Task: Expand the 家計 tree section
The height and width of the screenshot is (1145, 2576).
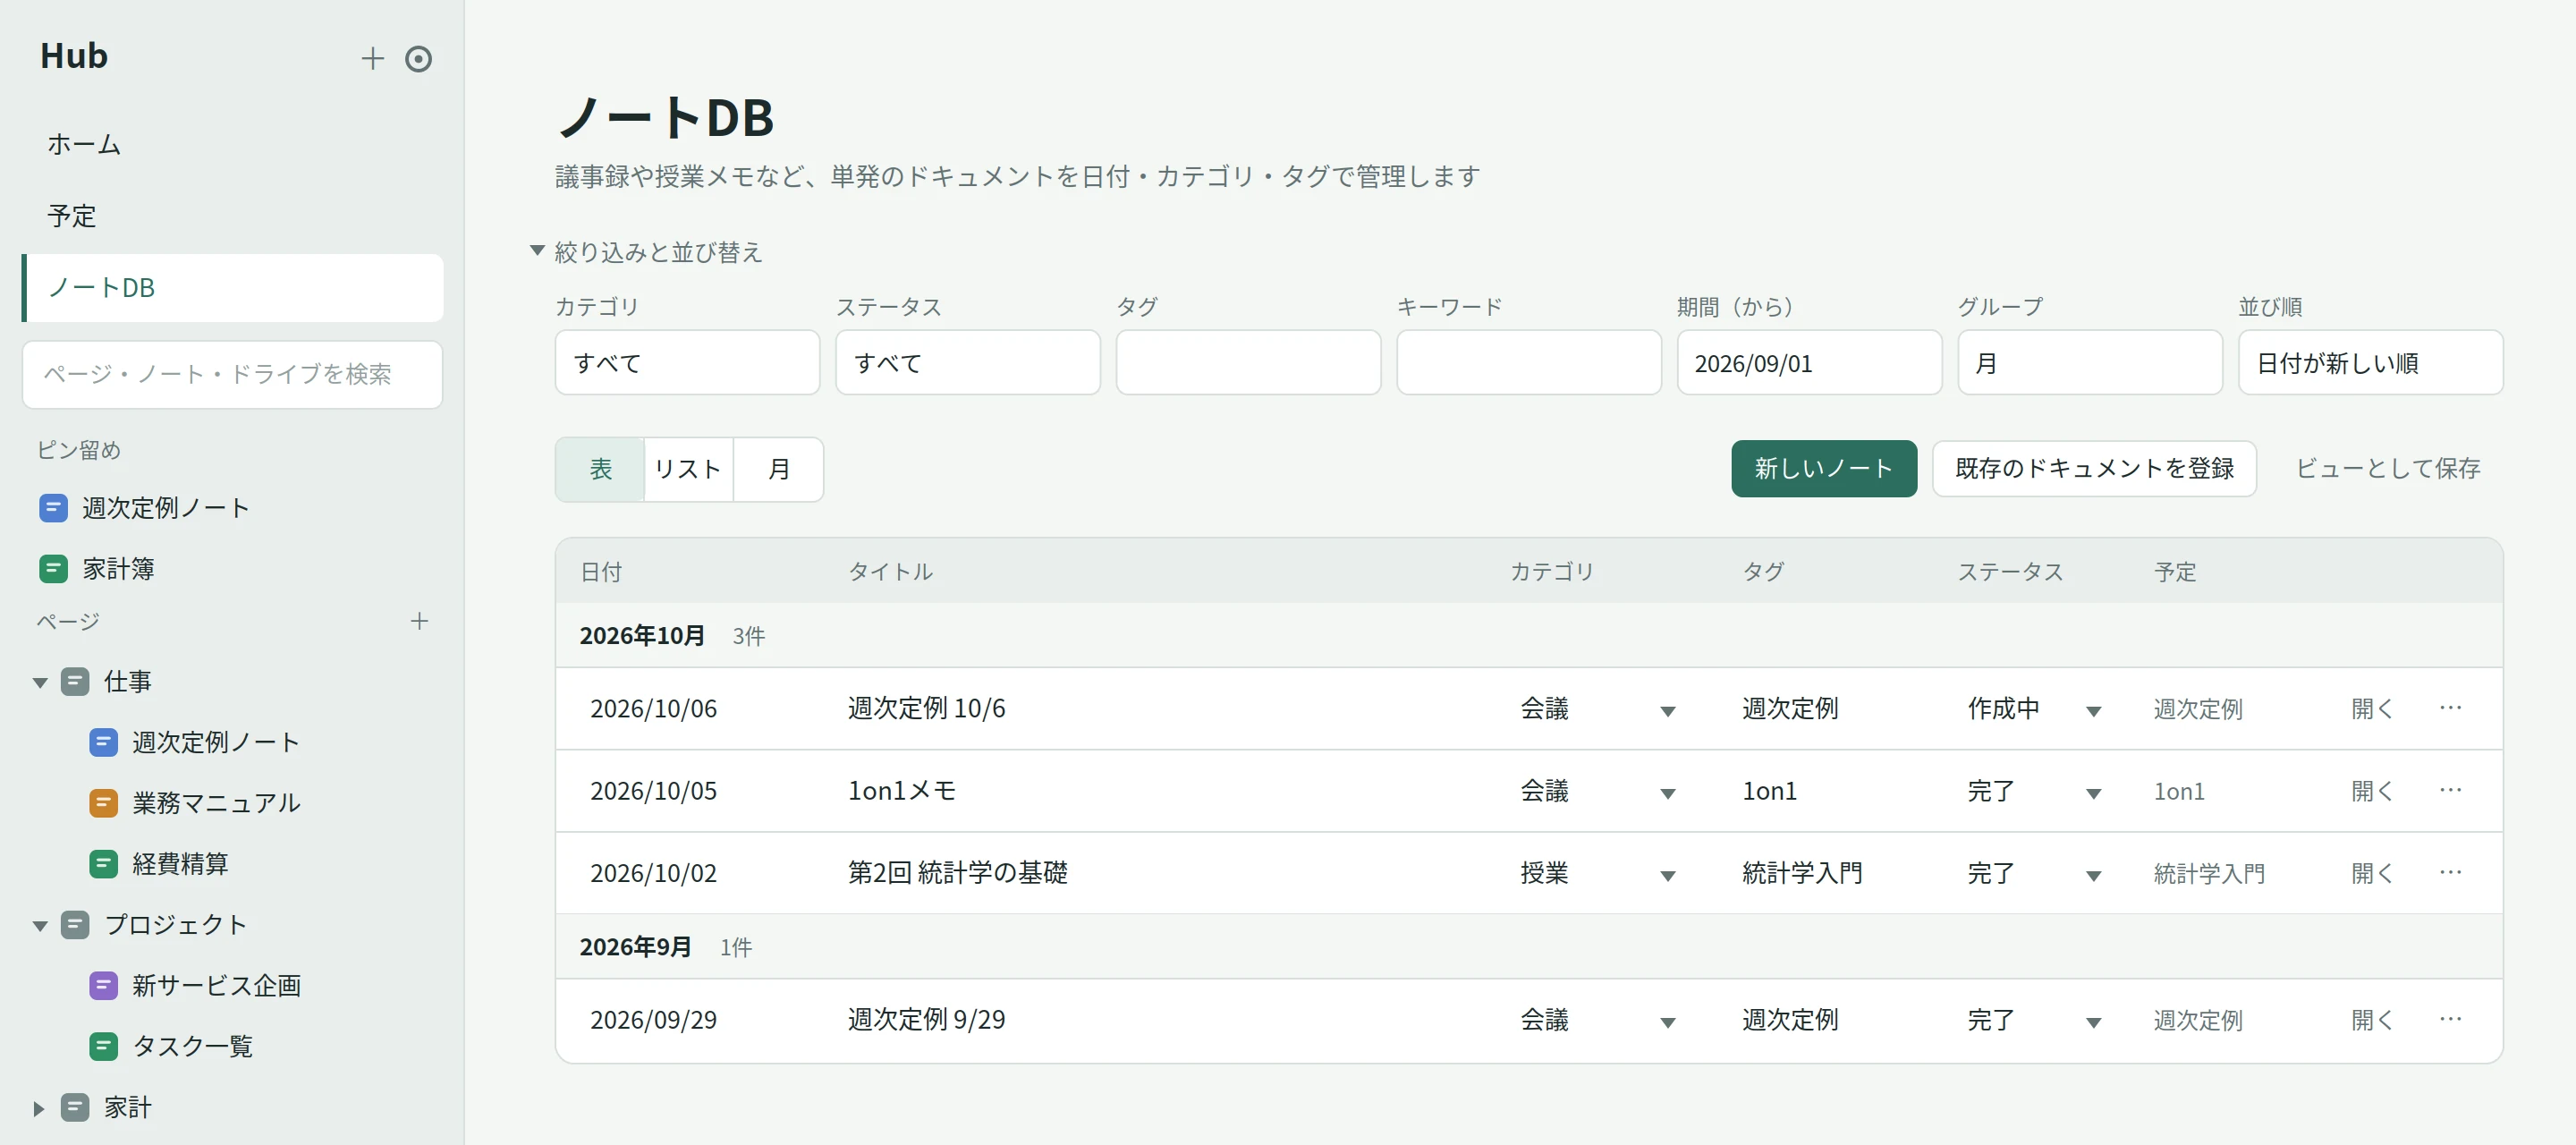Action: pos(39,1108)
